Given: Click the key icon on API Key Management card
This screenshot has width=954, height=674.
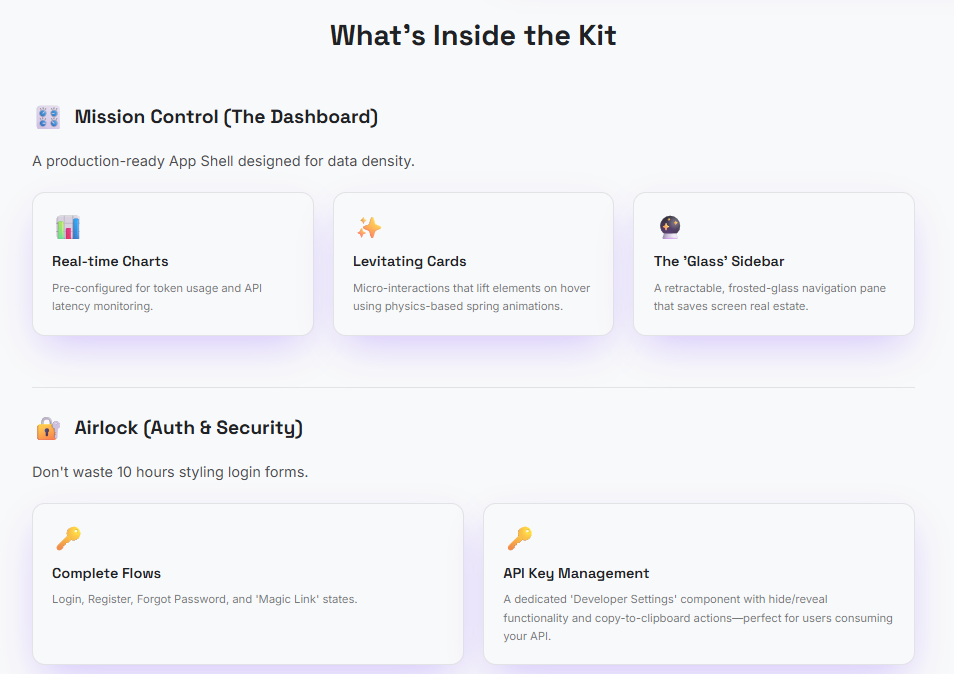Looking at the screenshot, I should 518,538.
